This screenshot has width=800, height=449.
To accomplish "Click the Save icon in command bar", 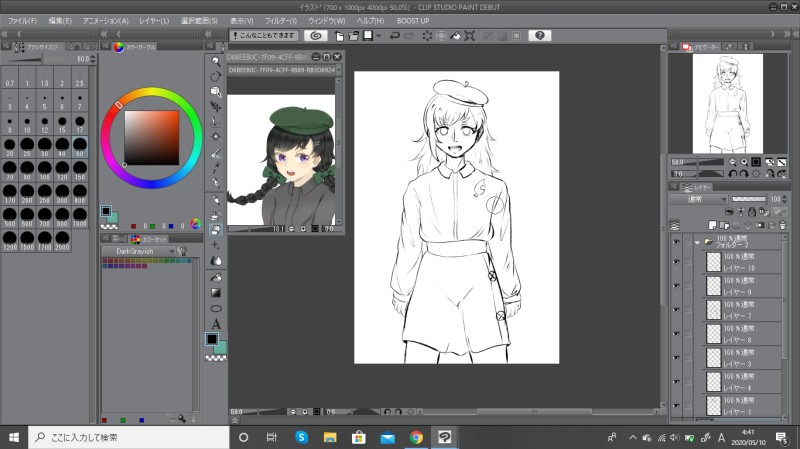I will [367, 35].
